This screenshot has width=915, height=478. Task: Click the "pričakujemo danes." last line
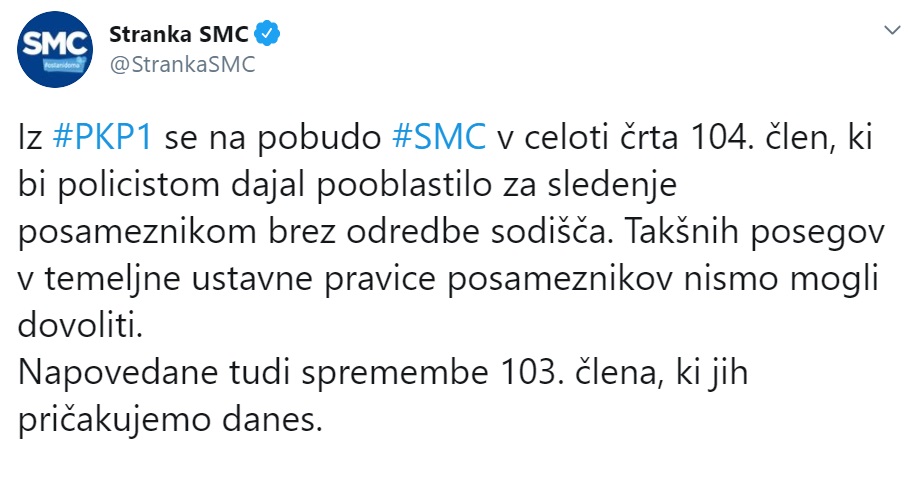click(x=172, y=416)
